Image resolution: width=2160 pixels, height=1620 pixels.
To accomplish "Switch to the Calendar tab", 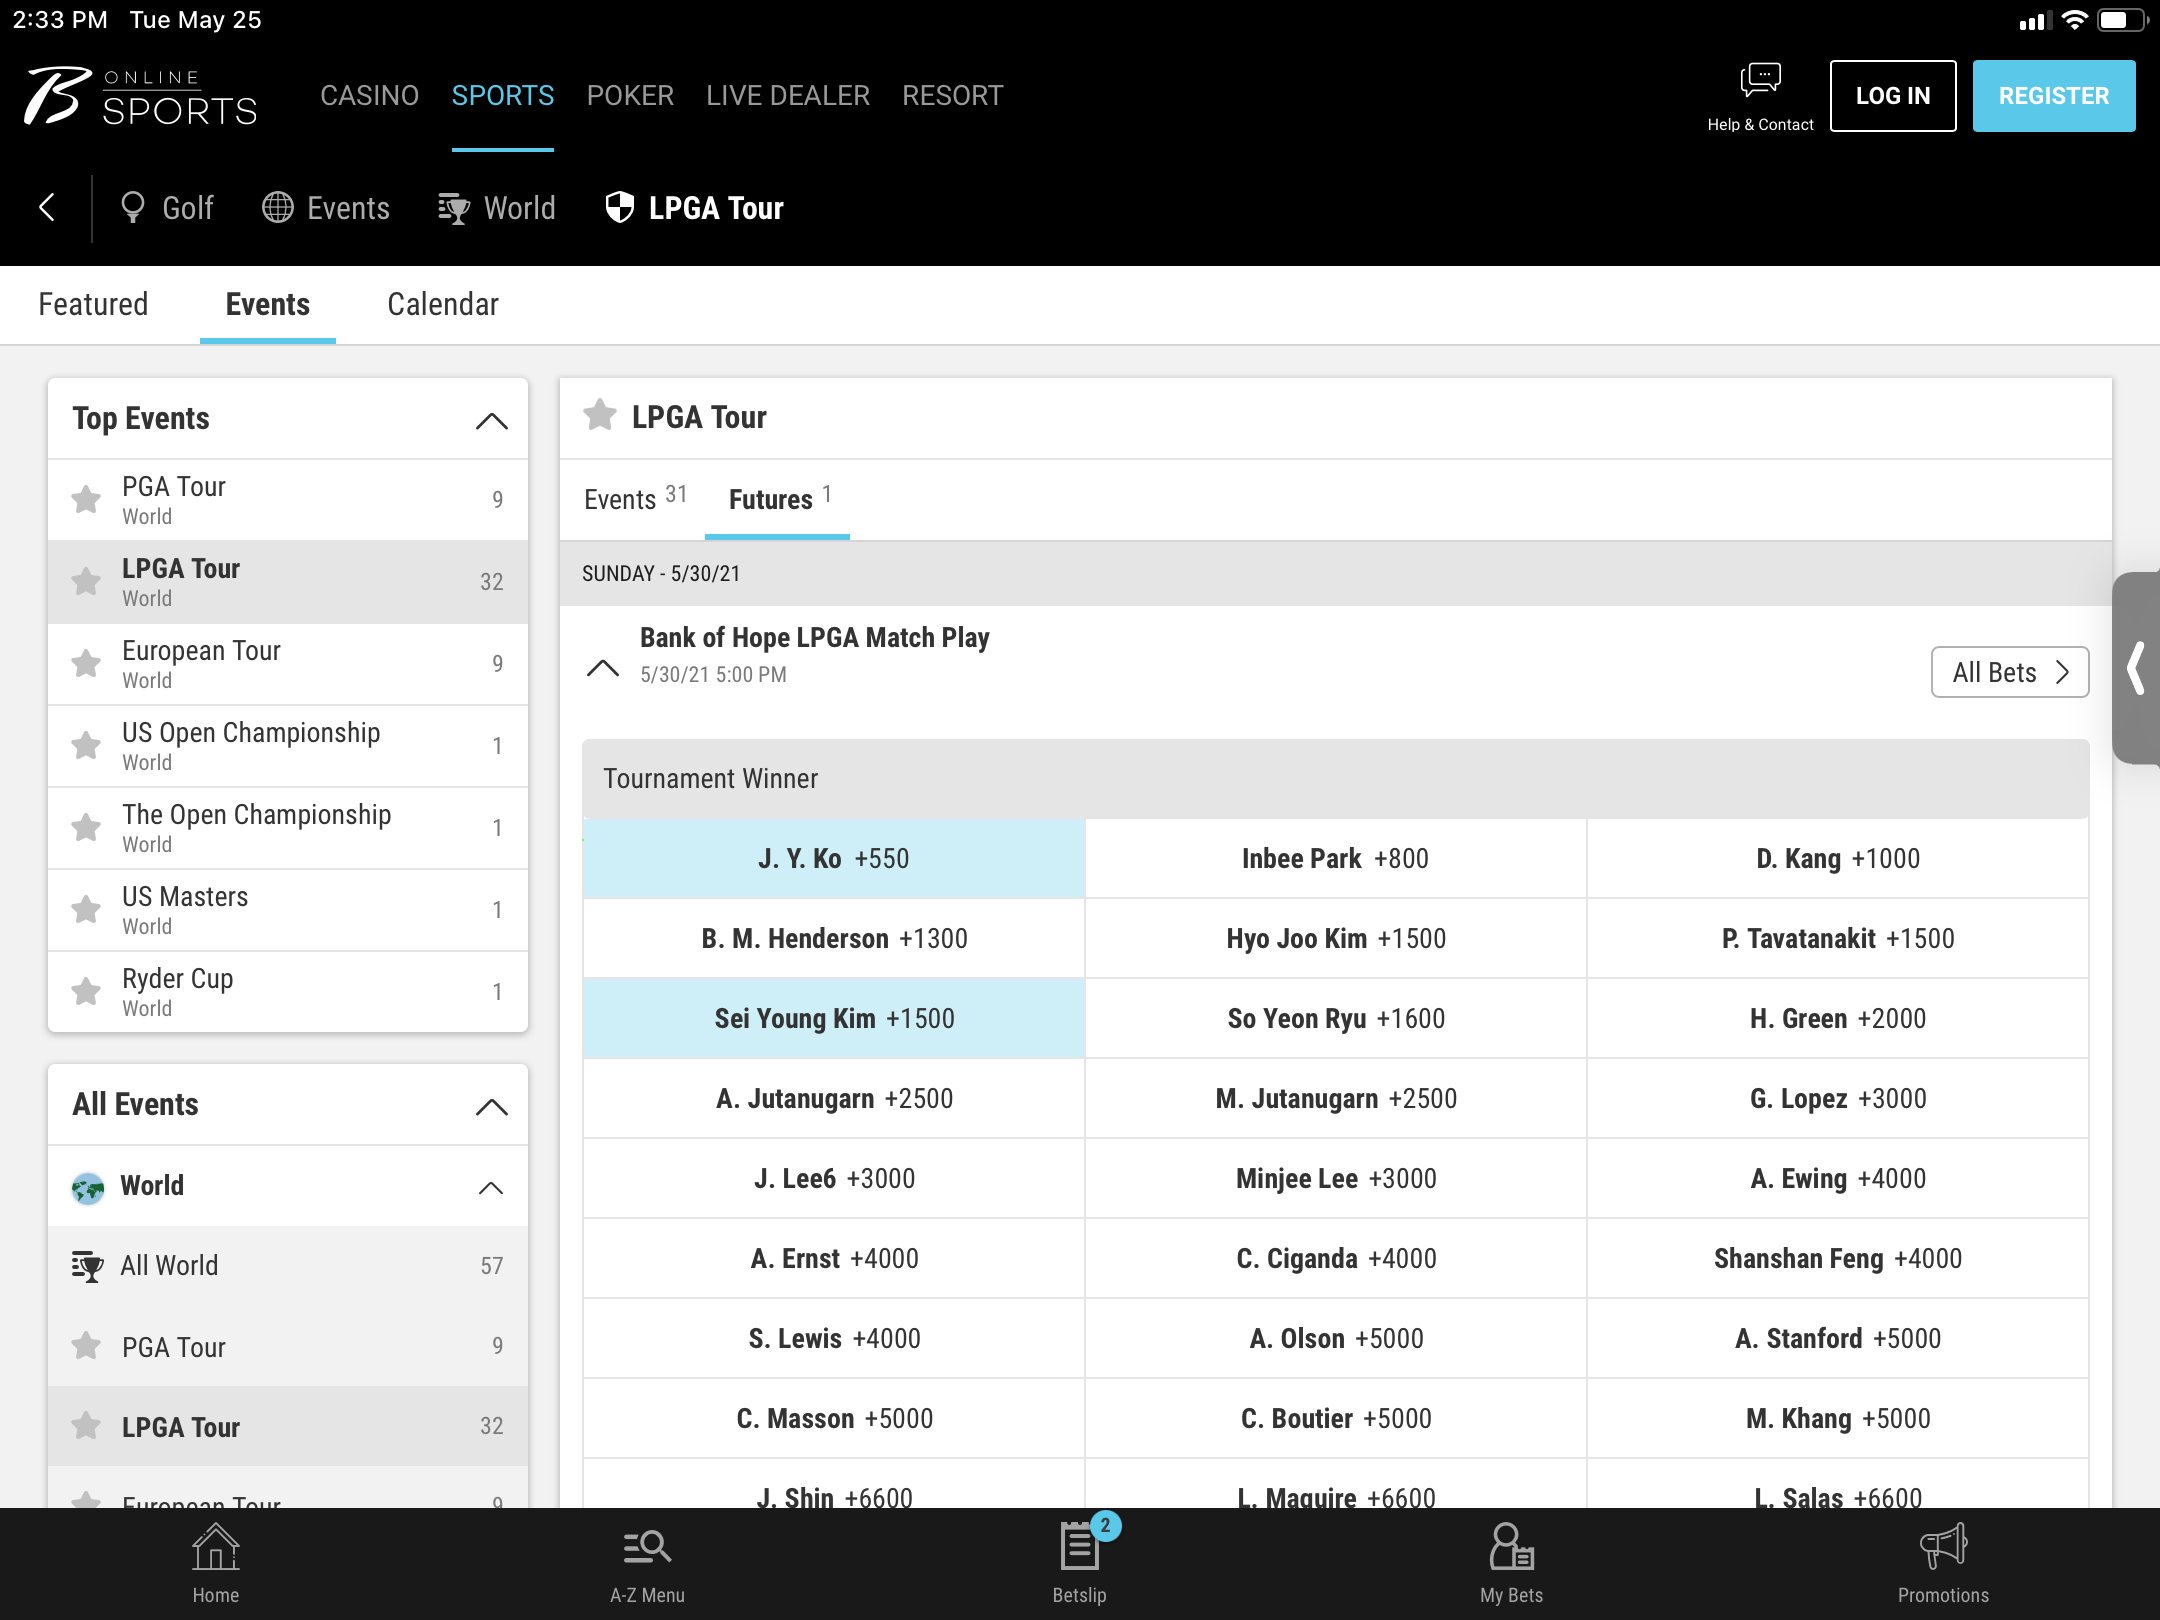I will point(443,304).
